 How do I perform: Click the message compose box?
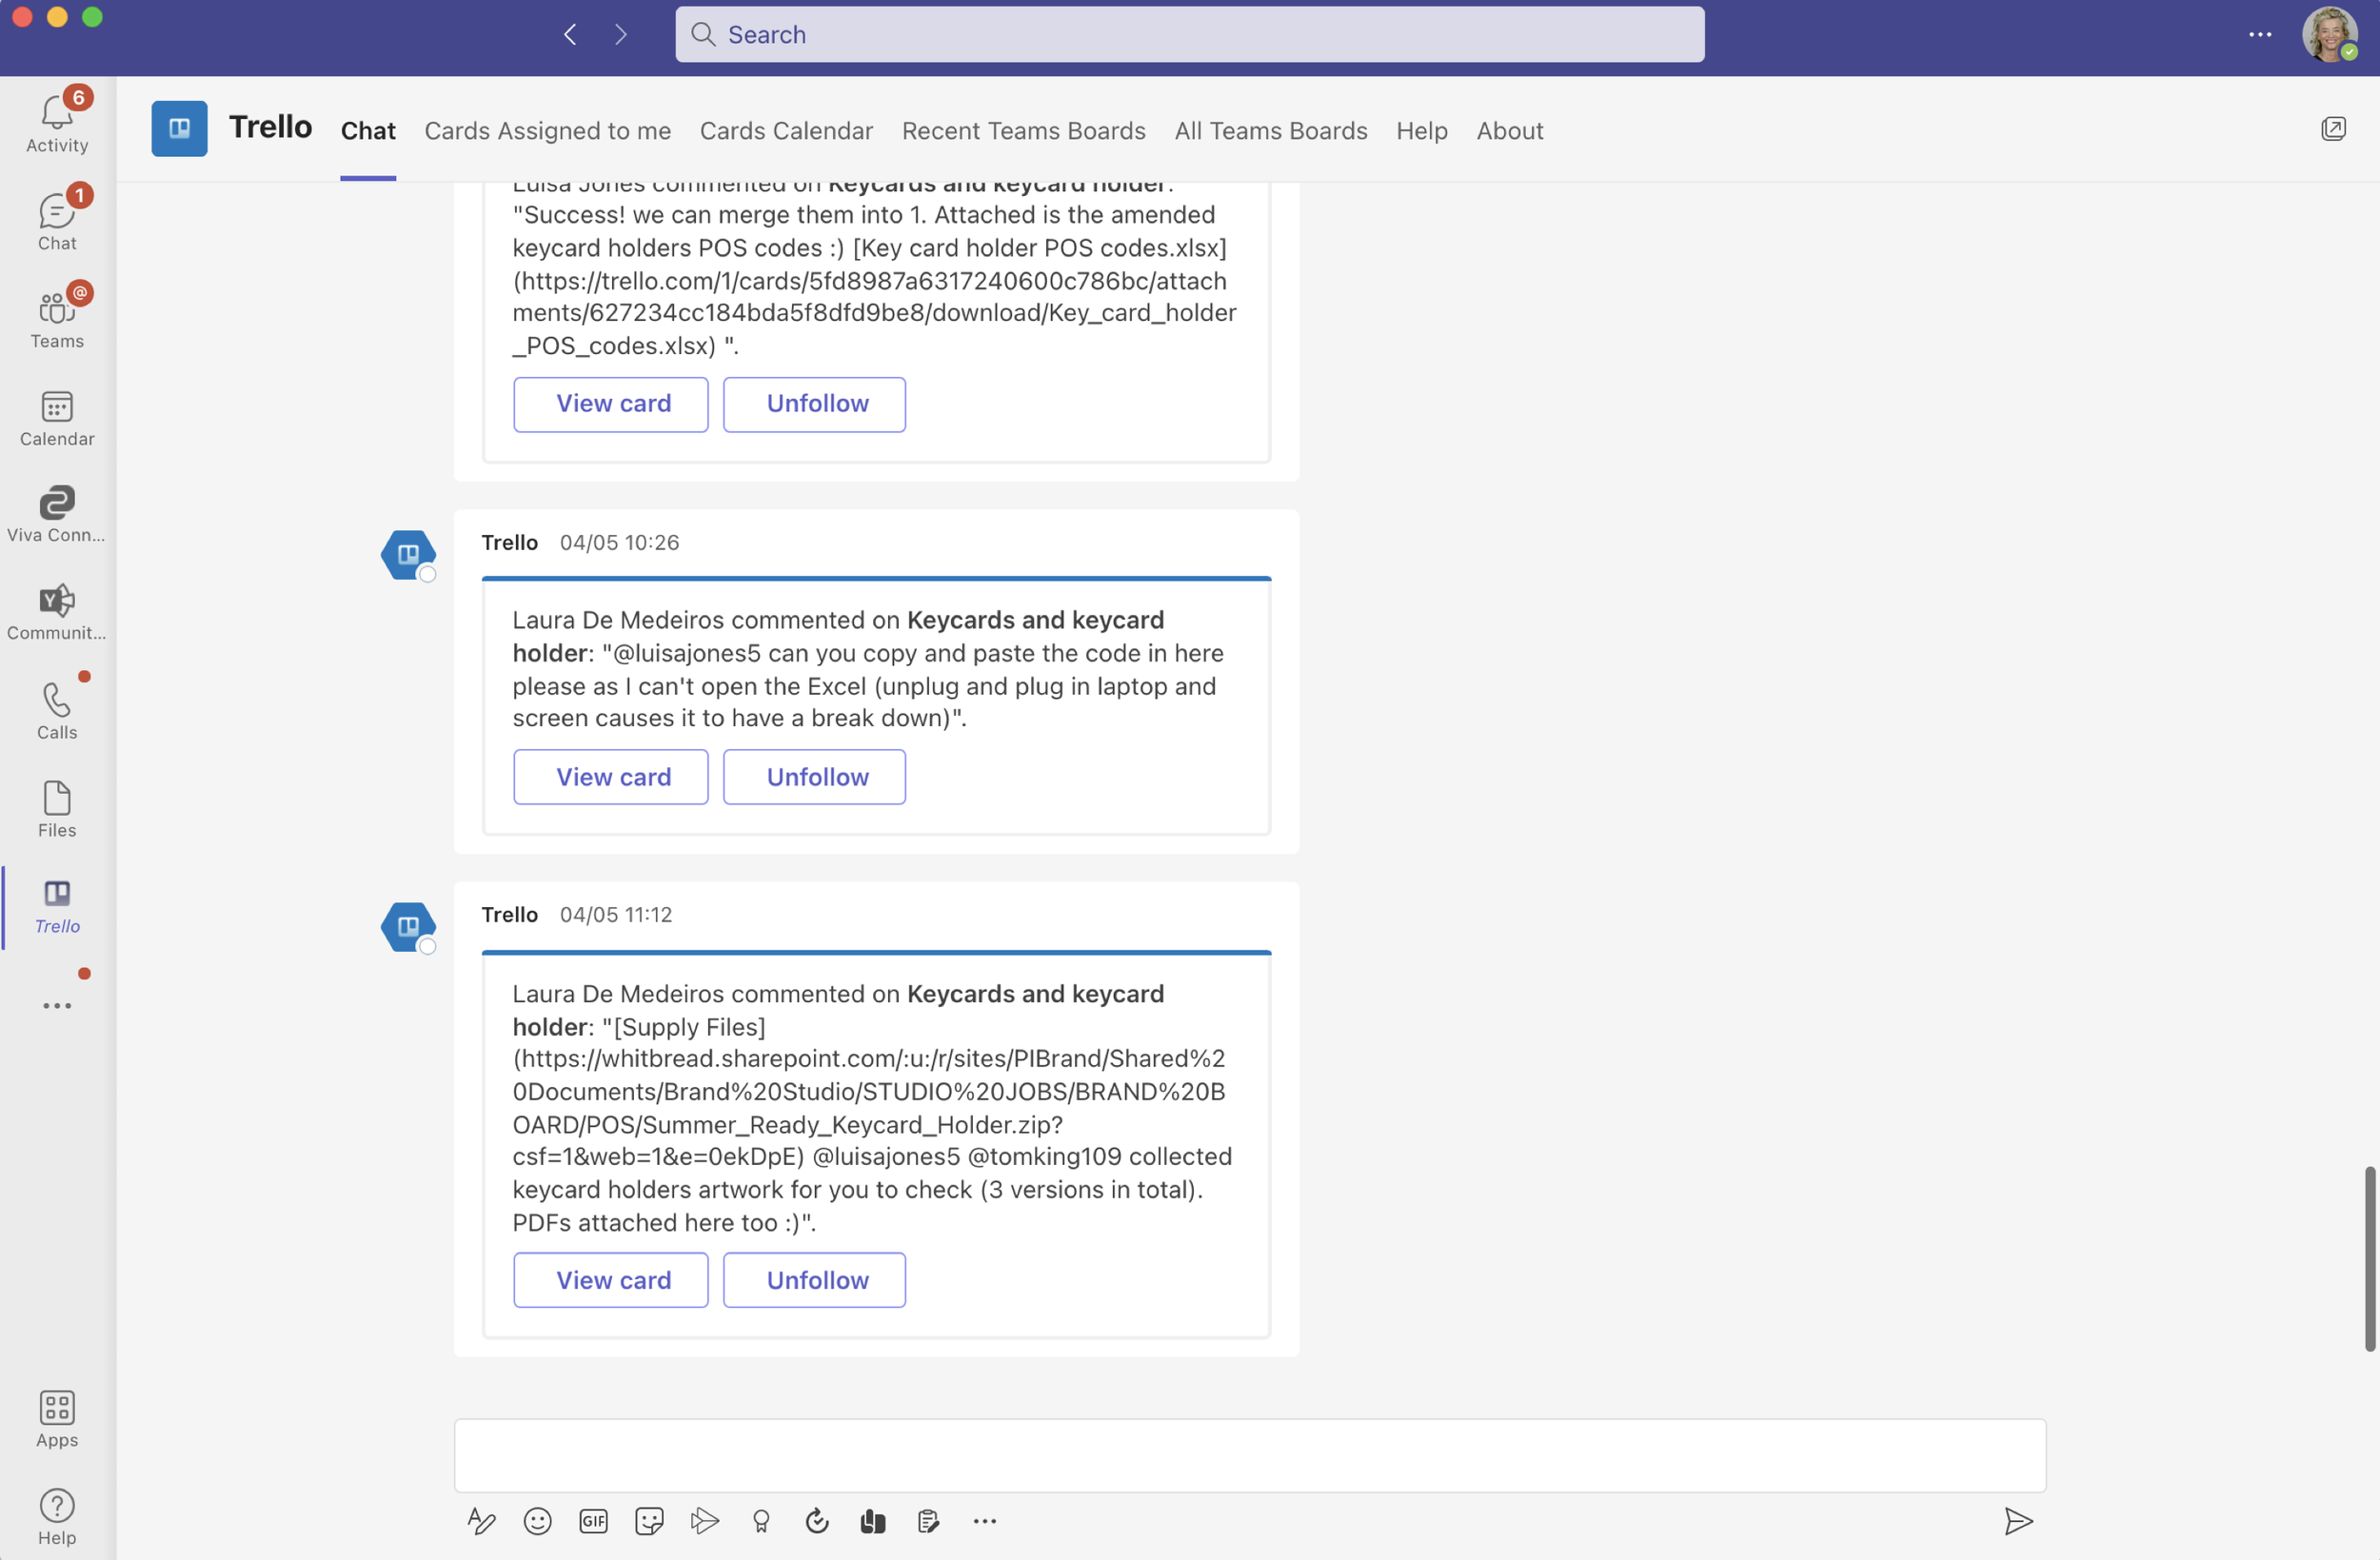click(1250, 1455)
